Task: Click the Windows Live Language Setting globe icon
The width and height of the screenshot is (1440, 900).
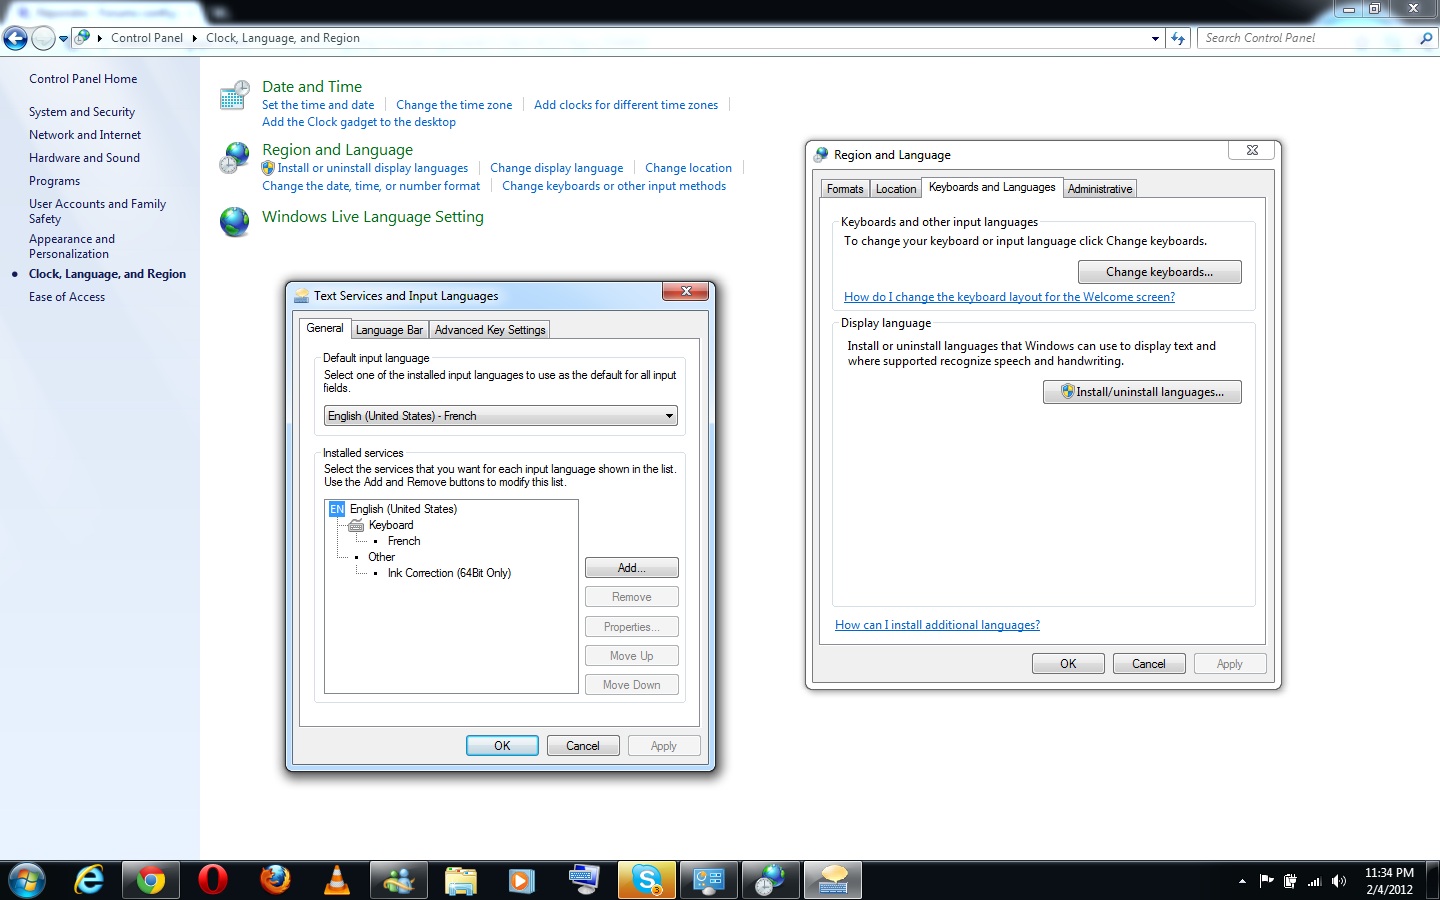Action: [234, 221]
